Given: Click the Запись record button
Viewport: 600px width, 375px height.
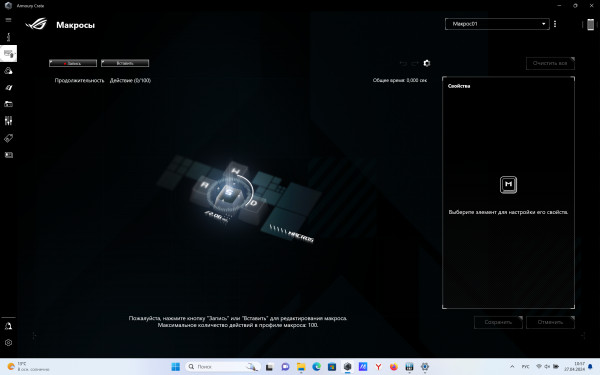Looking at the screenshot, I should click(73, 63).
